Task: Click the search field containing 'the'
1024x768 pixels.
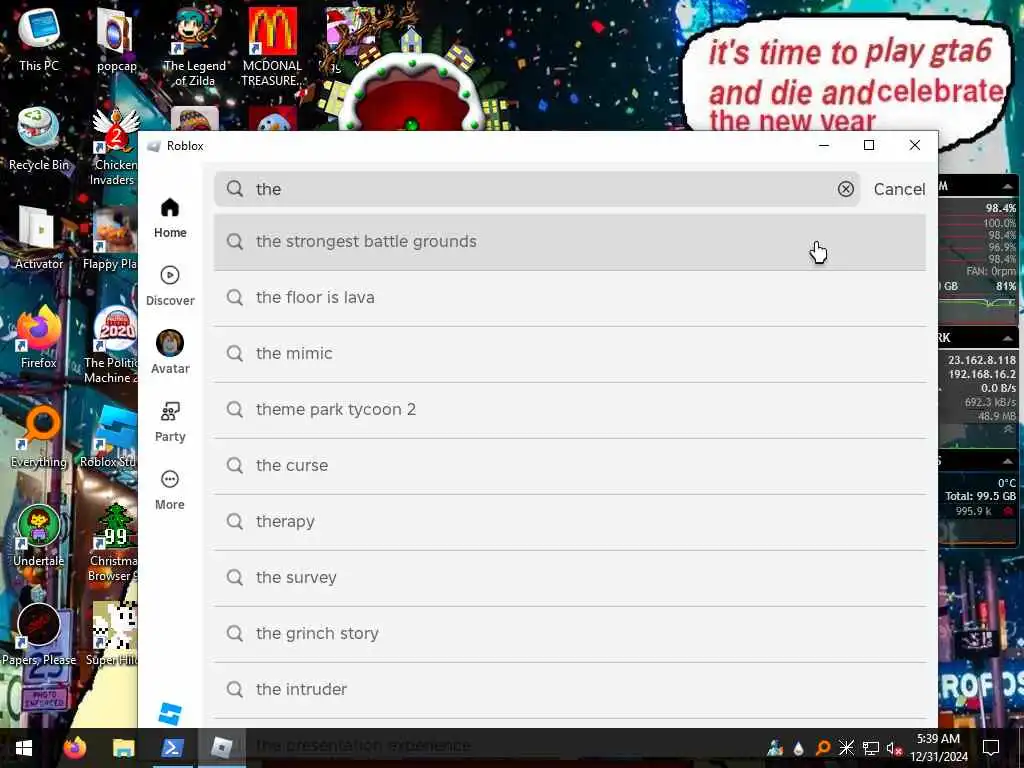Action: click(x=537, y=189)
